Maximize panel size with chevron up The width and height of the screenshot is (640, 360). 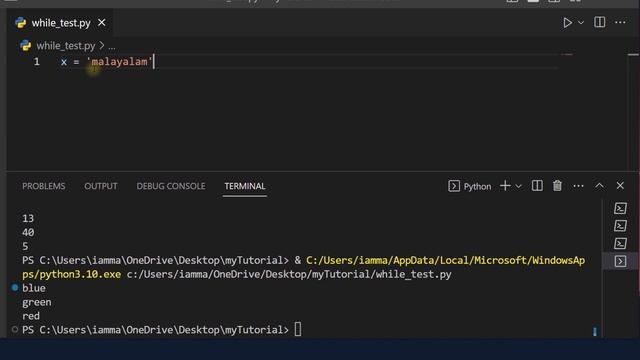click(x=599, y=186)
